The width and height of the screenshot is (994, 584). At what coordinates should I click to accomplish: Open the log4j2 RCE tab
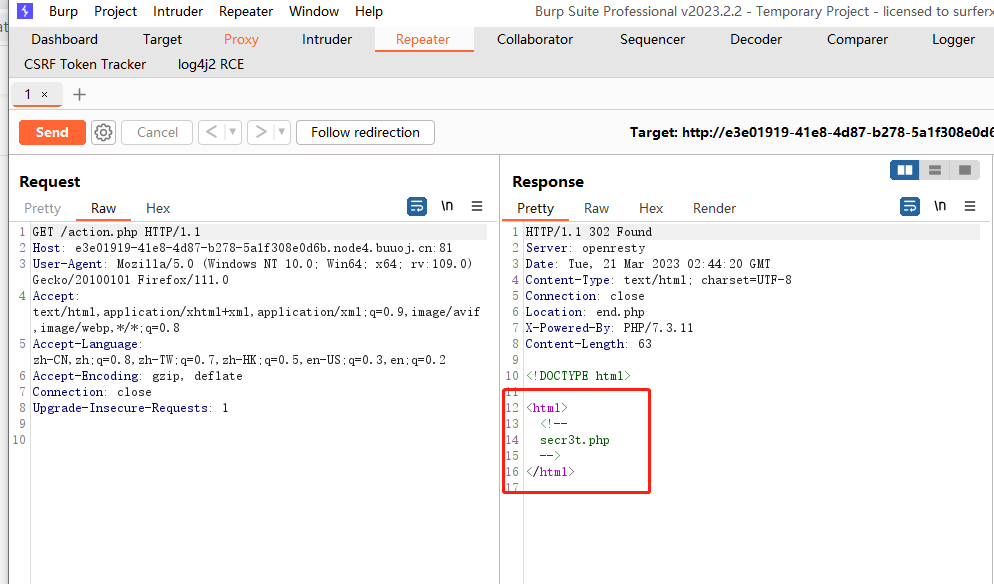211,64
